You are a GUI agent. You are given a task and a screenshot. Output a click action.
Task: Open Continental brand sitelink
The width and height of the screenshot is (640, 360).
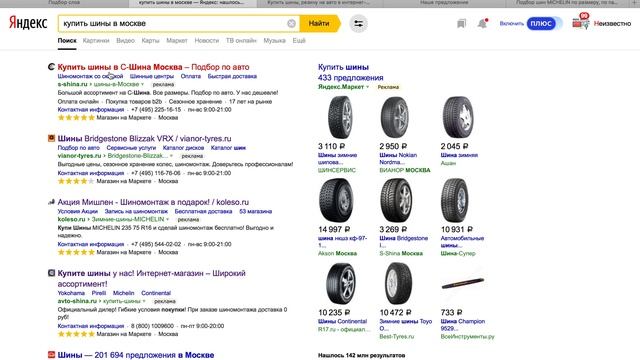[156, 293]
